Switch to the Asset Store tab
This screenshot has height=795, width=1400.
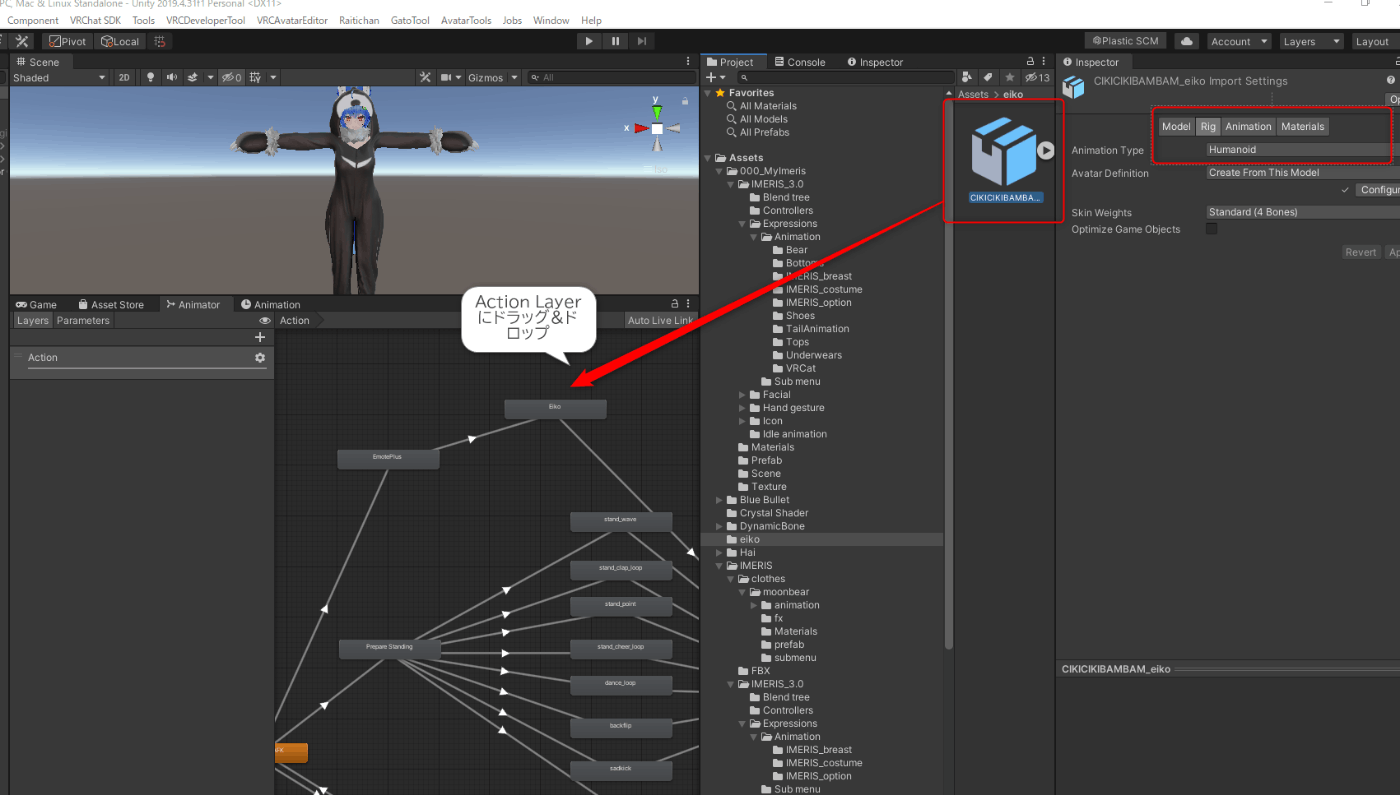point(111,305)
